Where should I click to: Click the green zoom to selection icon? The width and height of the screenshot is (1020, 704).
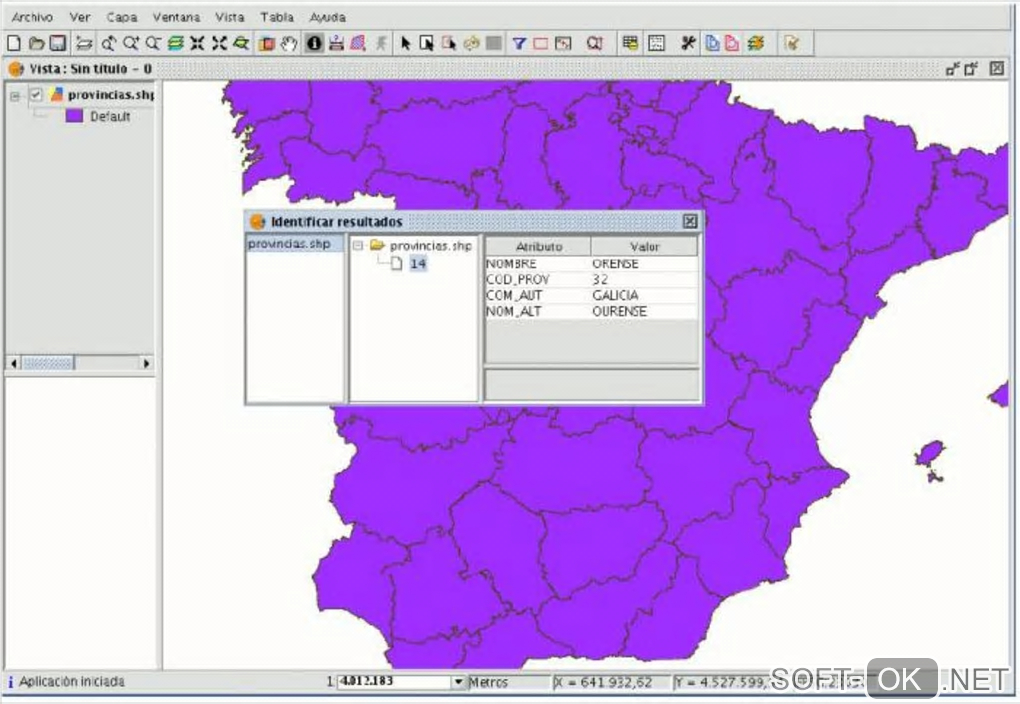click(x=241, y=44)
